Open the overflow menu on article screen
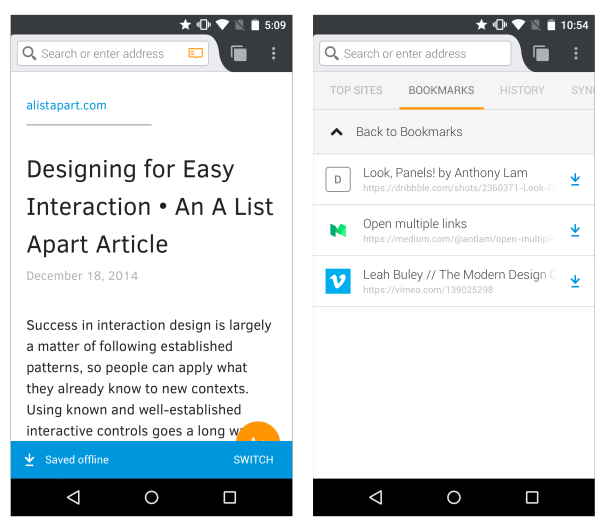The image size is (600, 529). [274, 54]
